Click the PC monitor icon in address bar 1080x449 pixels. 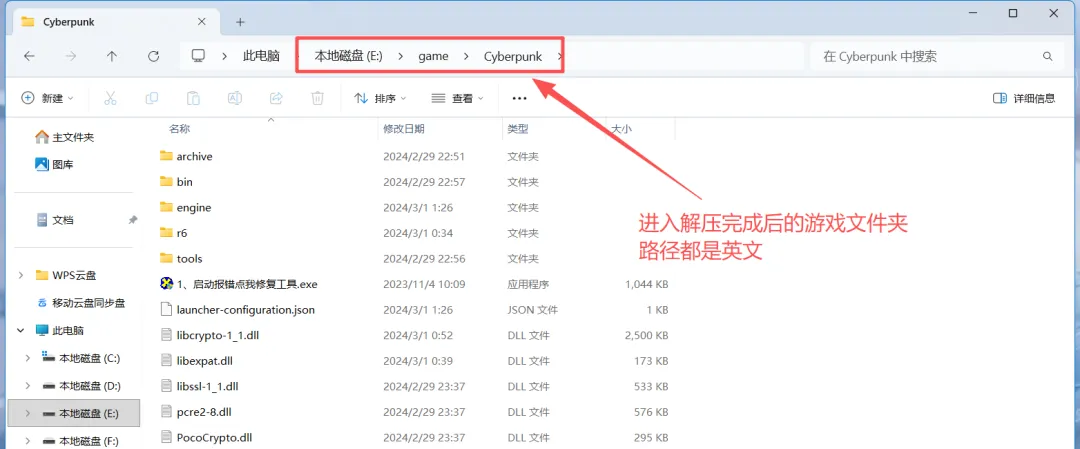pyautogui.click(x=198, y=56)
